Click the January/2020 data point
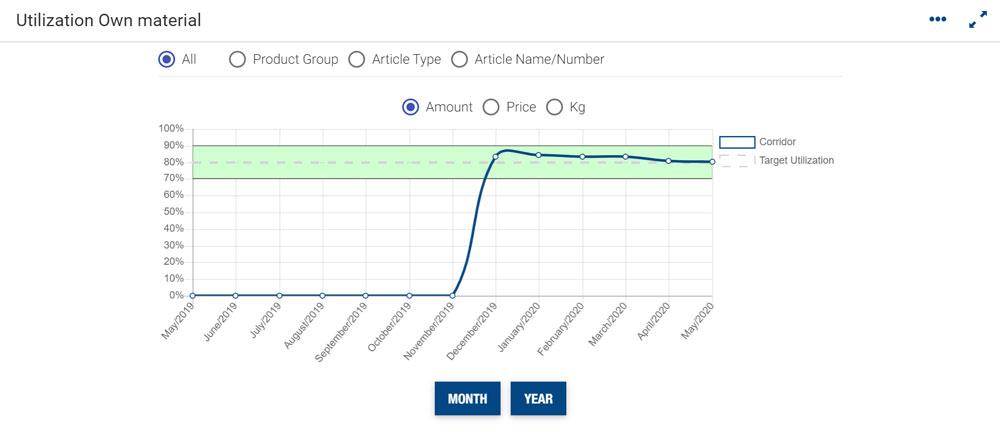The image size is (1000, 442). (539, 155)
